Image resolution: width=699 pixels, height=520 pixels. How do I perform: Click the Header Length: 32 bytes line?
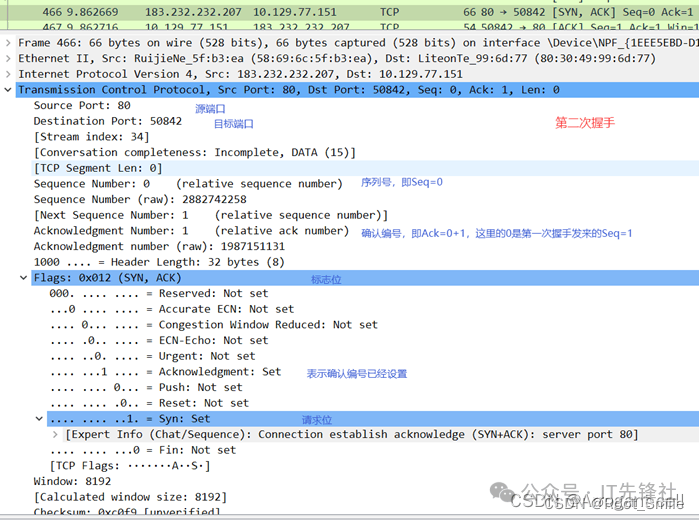[159, 262]
